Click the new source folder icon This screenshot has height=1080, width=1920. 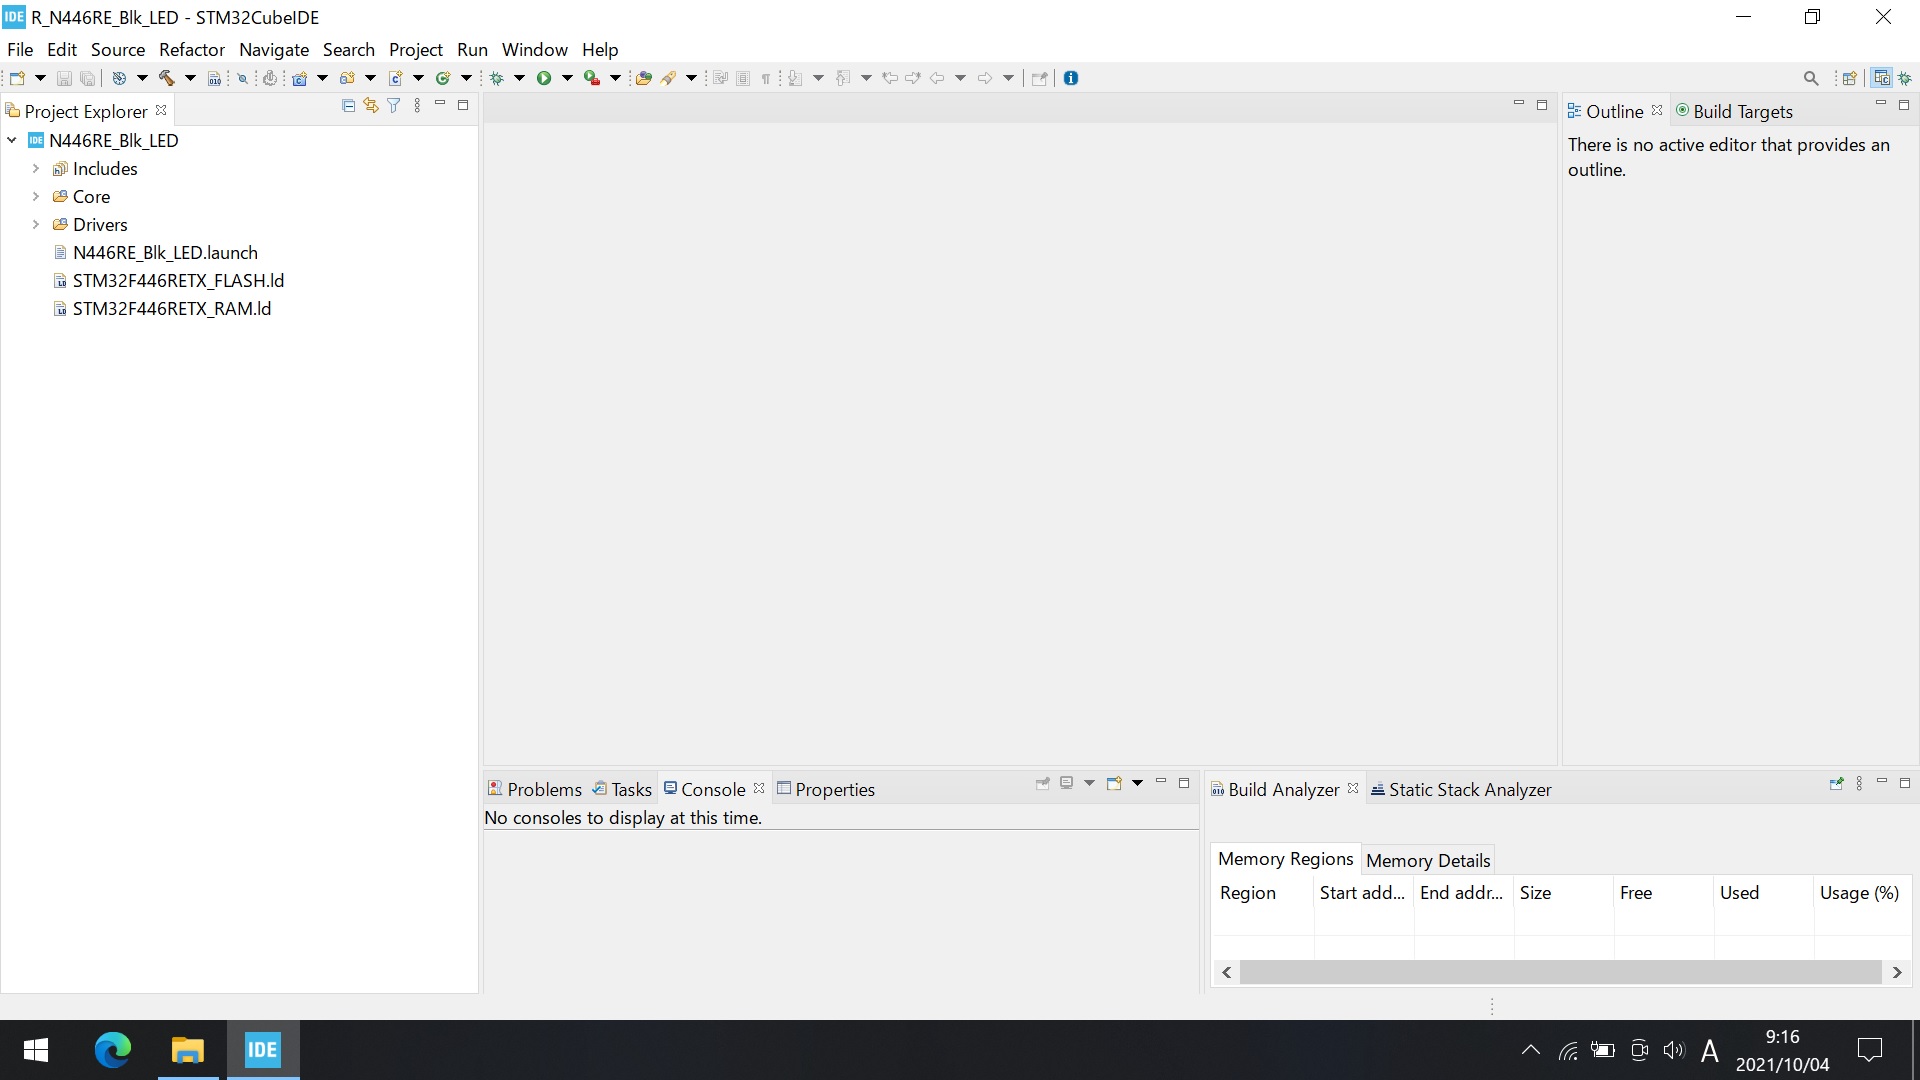(347, 78)
